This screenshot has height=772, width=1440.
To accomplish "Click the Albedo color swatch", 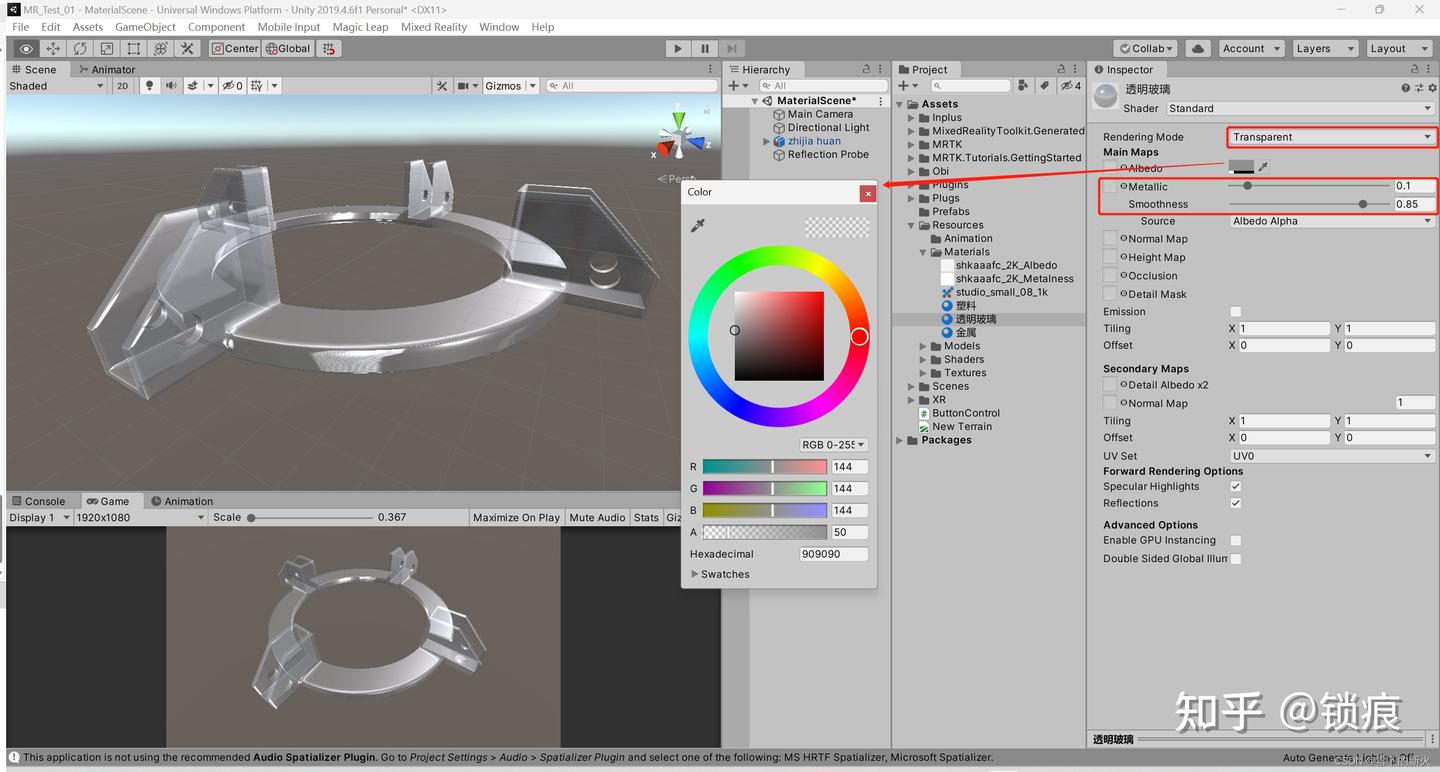I will [x=1241, y=167].
